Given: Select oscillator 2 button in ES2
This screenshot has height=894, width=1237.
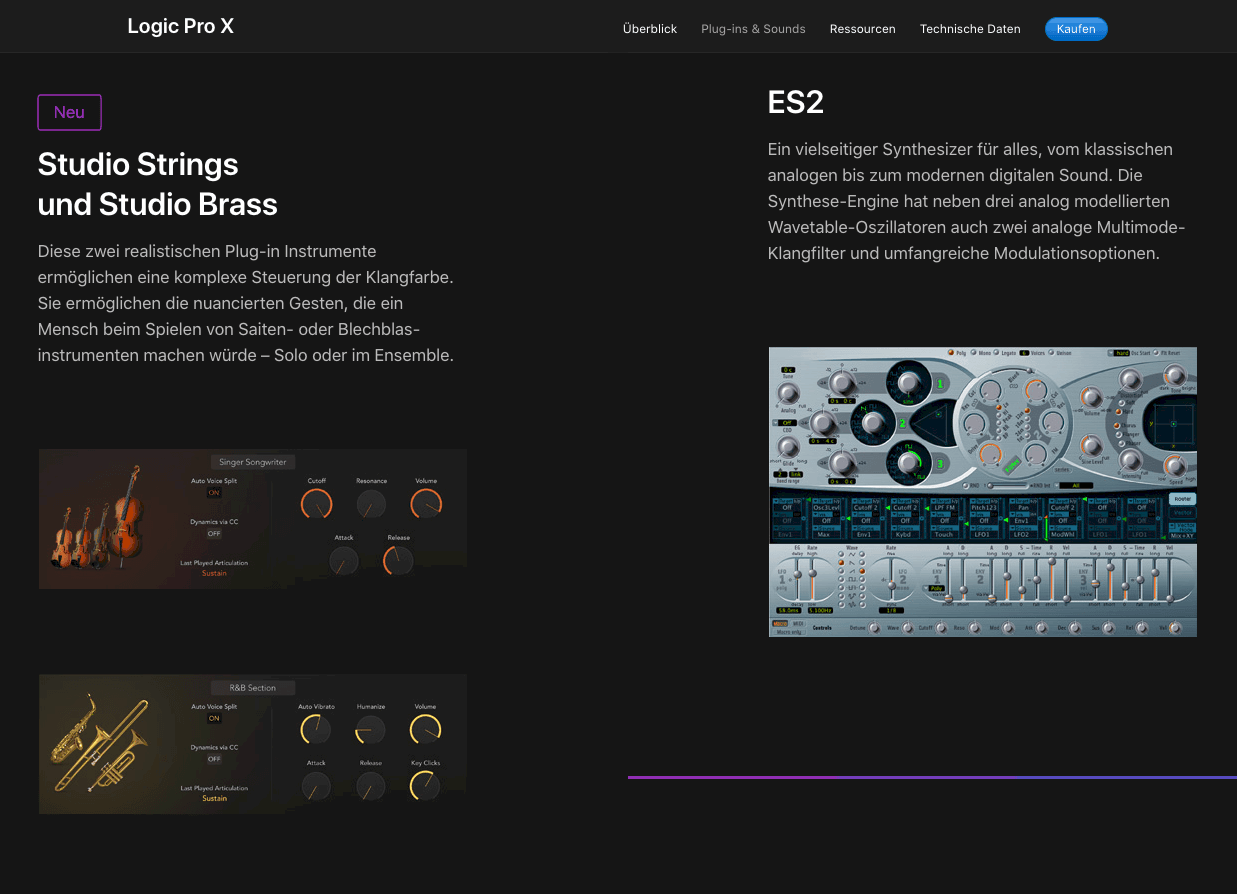Looking at the screenshot, I should [x=902, y=423].
